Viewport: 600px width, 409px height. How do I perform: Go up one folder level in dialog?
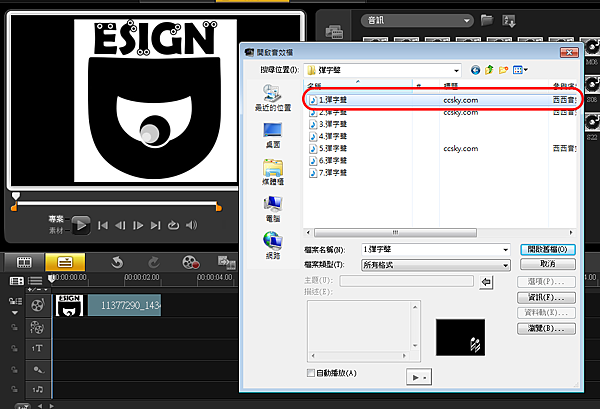pos(489,70)
